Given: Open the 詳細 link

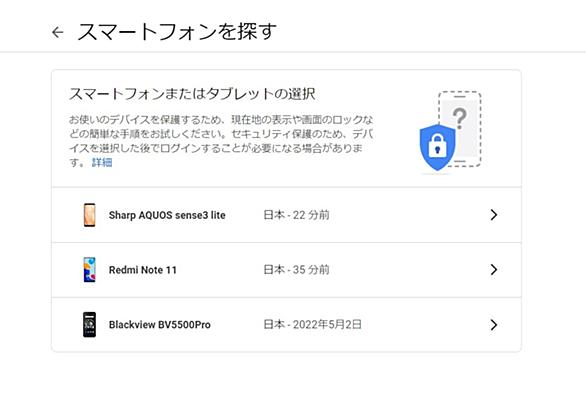Looking at the screenshot, I should [102, 163].
